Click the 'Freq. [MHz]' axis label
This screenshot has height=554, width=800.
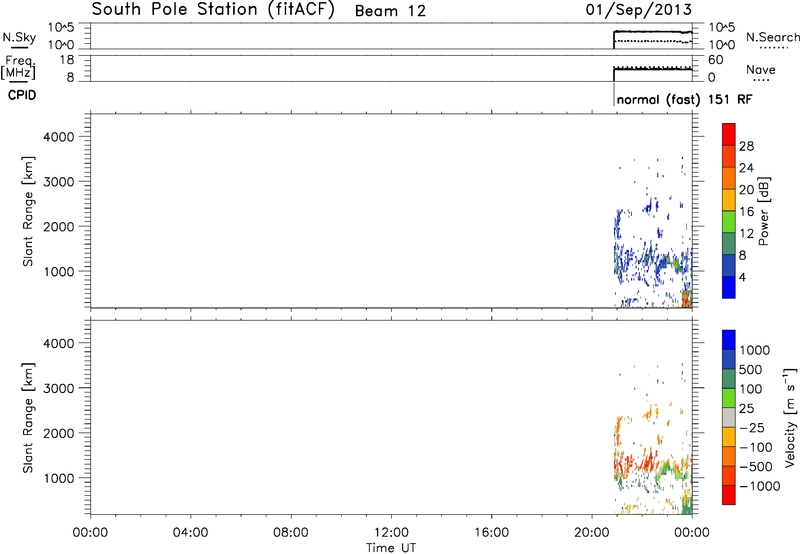tap(19, 67)
